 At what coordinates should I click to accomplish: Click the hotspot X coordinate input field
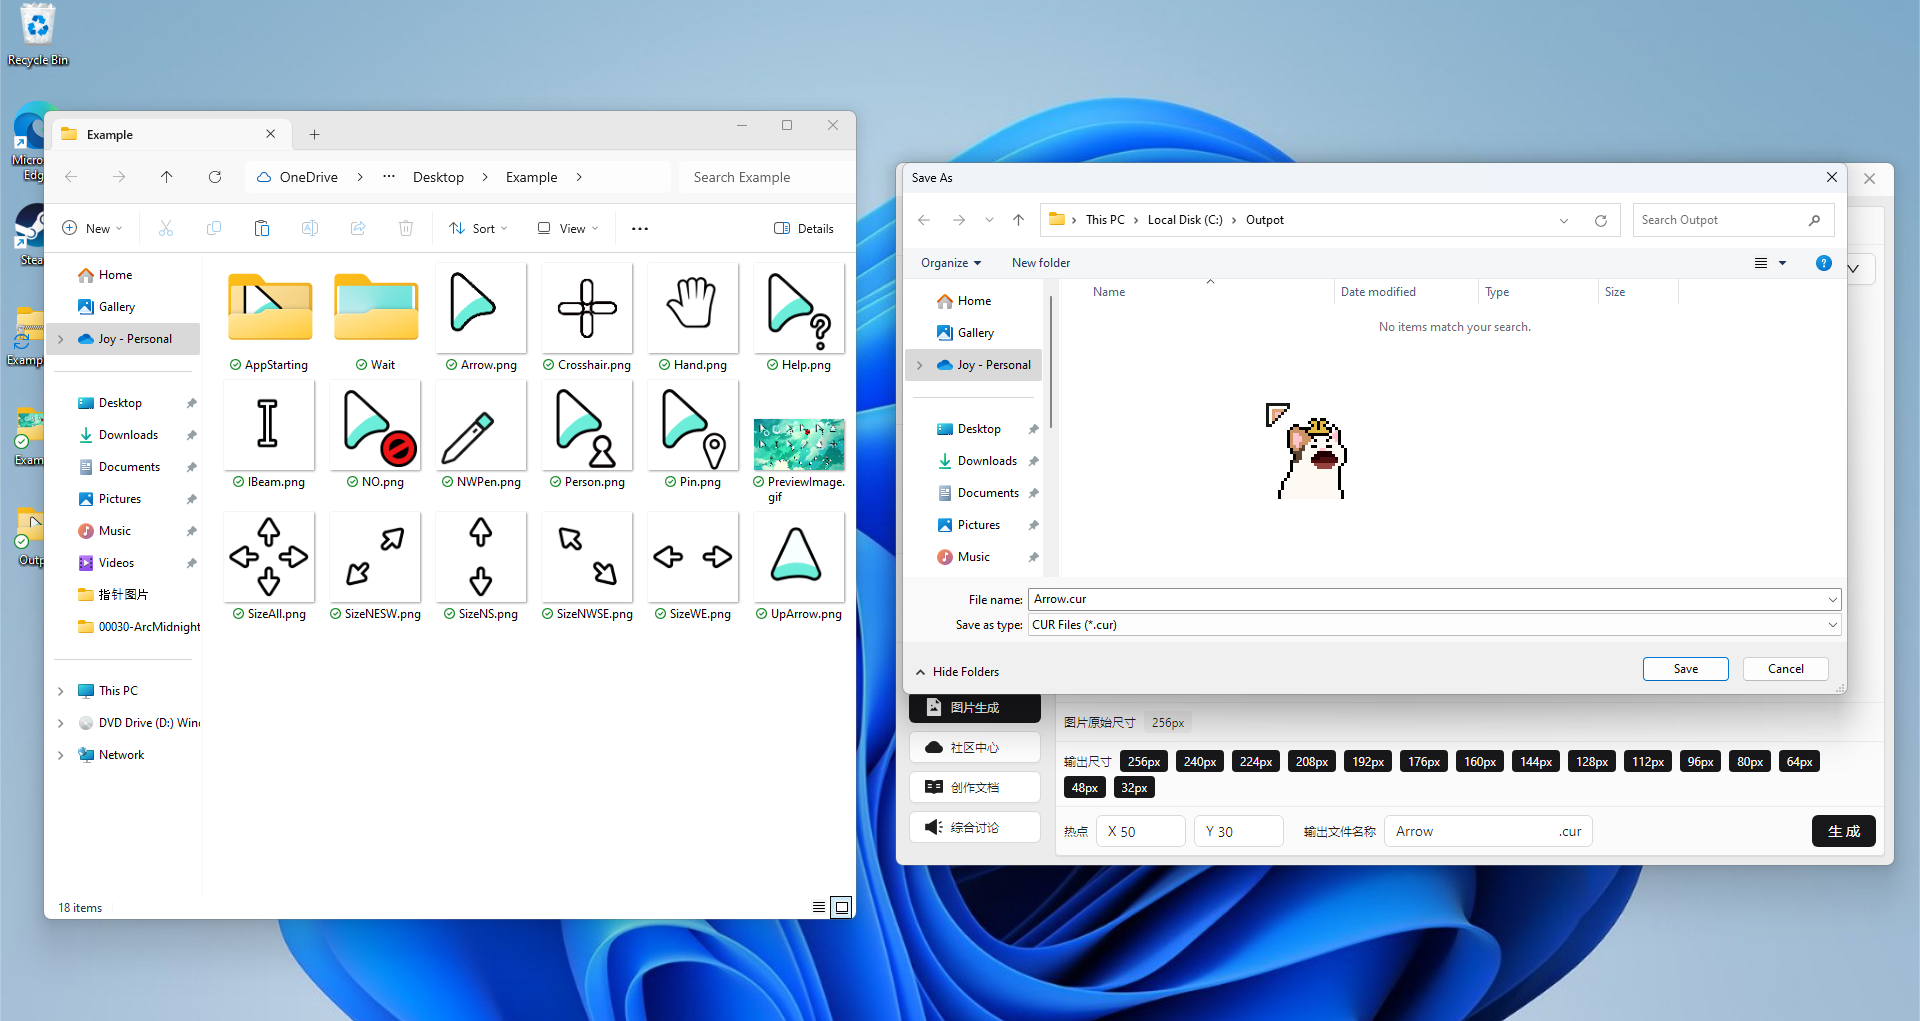(x=1140, y=831)
